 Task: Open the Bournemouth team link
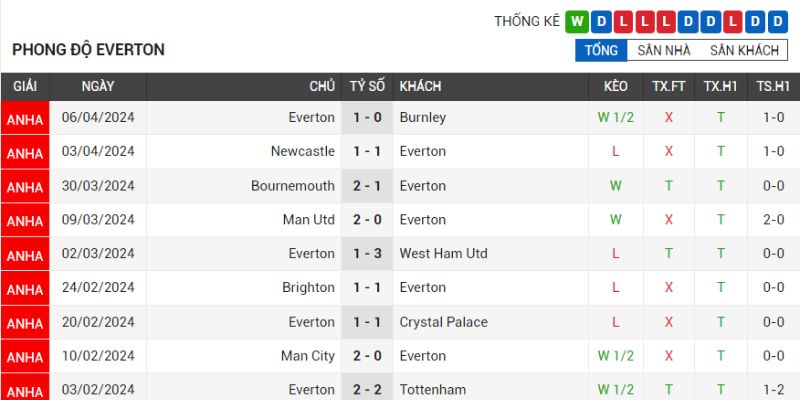(x=293, y=186)
